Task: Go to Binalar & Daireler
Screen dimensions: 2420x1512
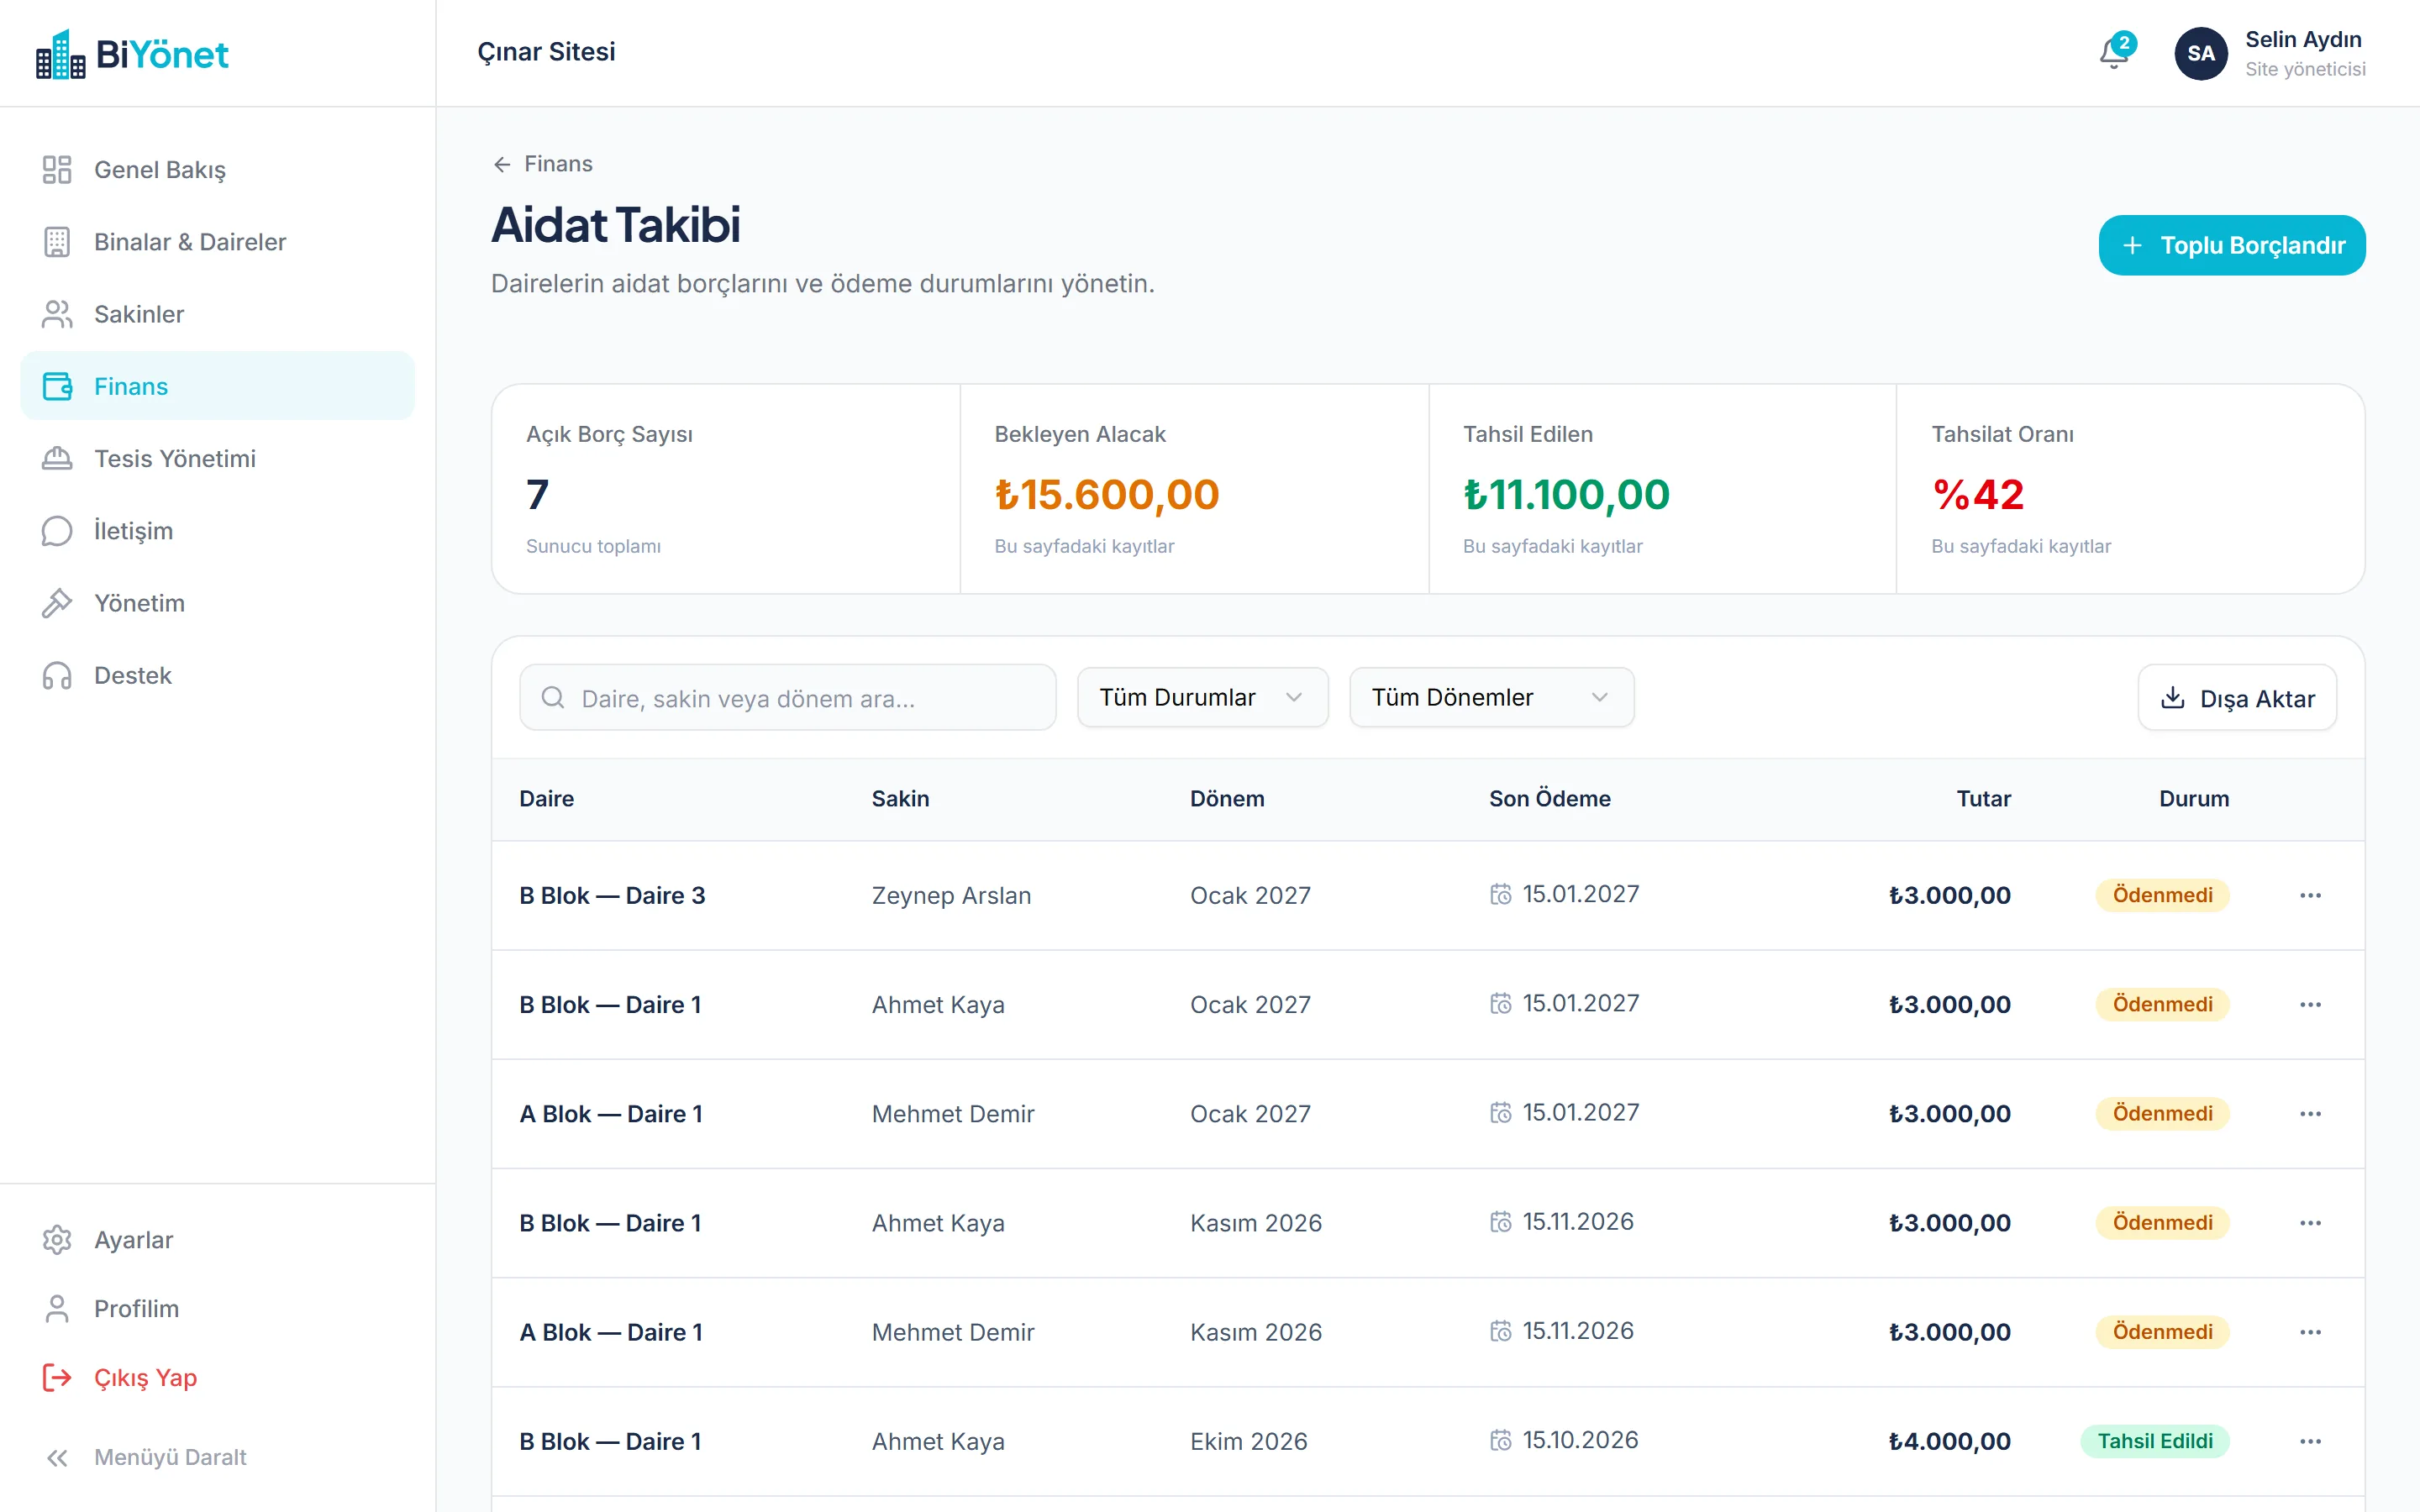Action: (217, 242)
